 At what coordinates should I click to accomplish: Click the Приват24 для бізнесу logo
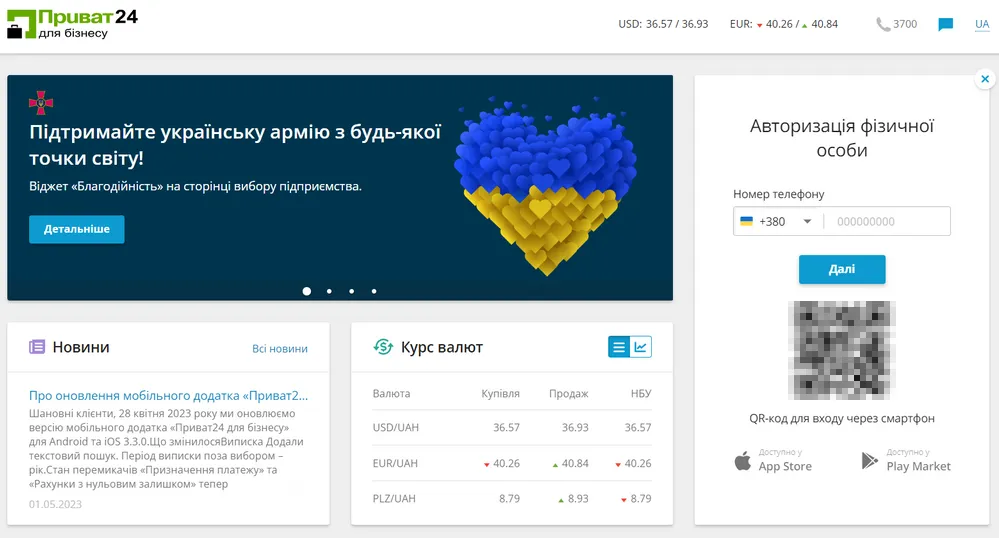72,24
